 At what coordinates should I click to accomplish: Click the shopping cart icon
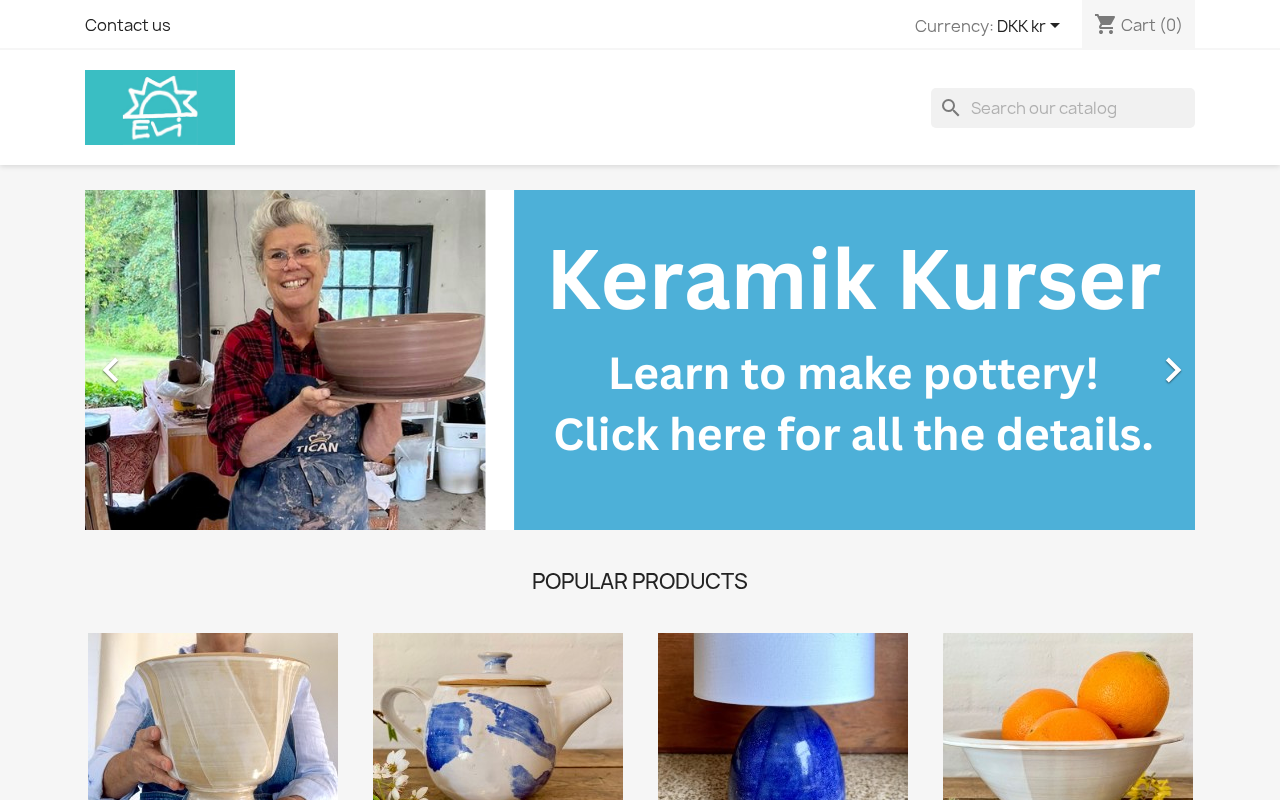tap(1105, 24)
